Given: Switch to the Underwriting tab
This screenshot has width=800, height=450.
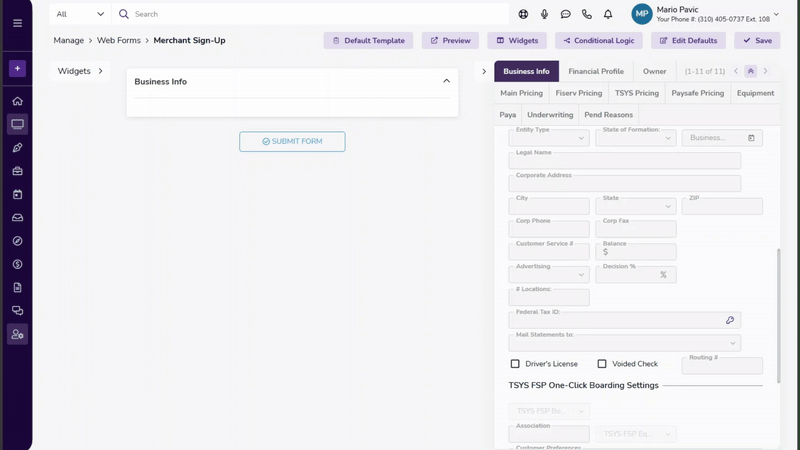Looking at the screenshot, I should click(x=550, y=115).
